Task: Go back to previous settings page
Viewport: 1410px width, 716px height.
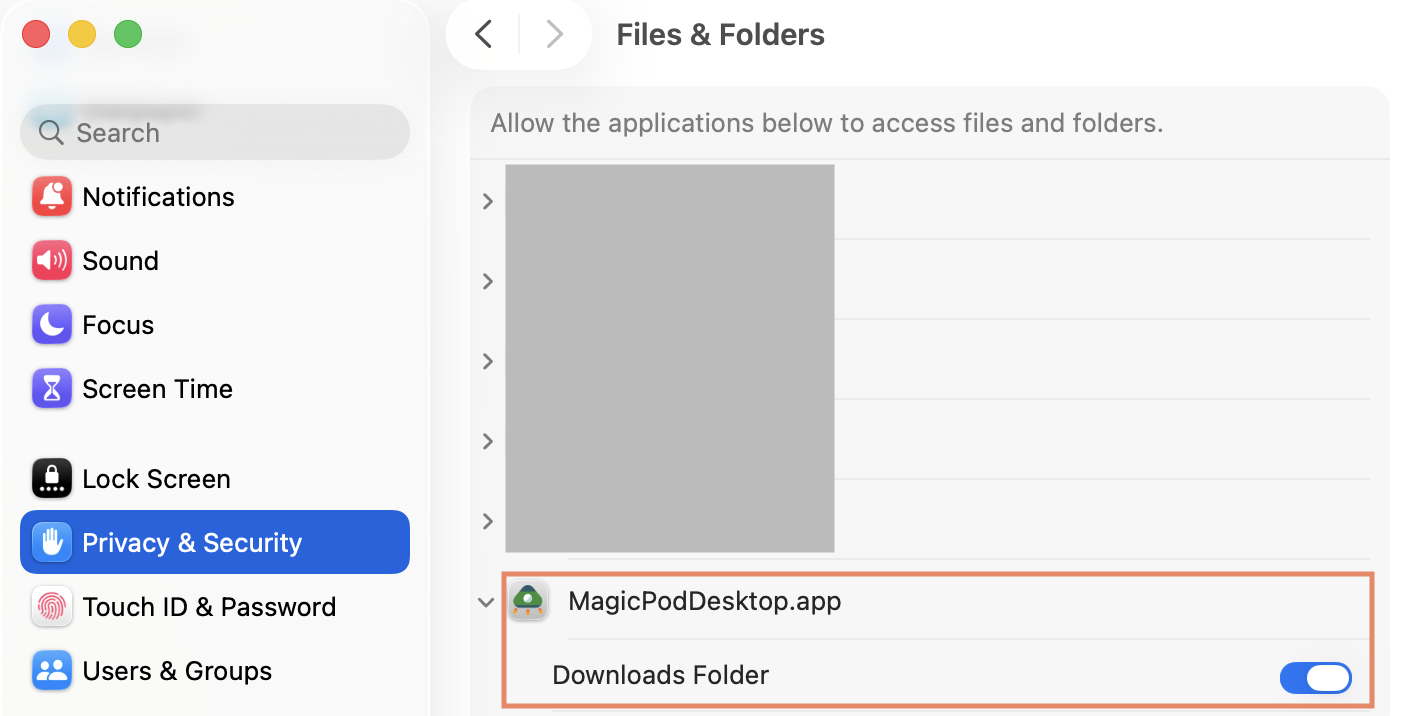Action: point(483,34)
